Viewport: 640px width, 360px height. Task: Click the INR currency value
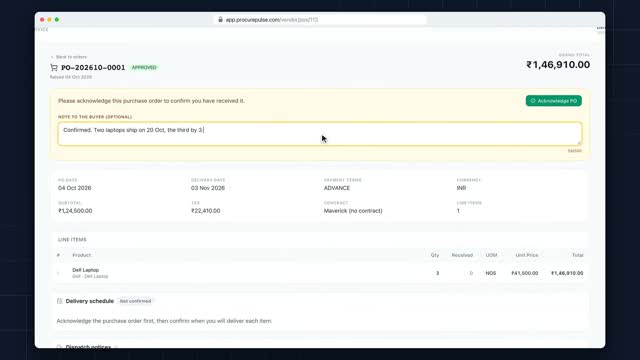[x=461, y=188]
